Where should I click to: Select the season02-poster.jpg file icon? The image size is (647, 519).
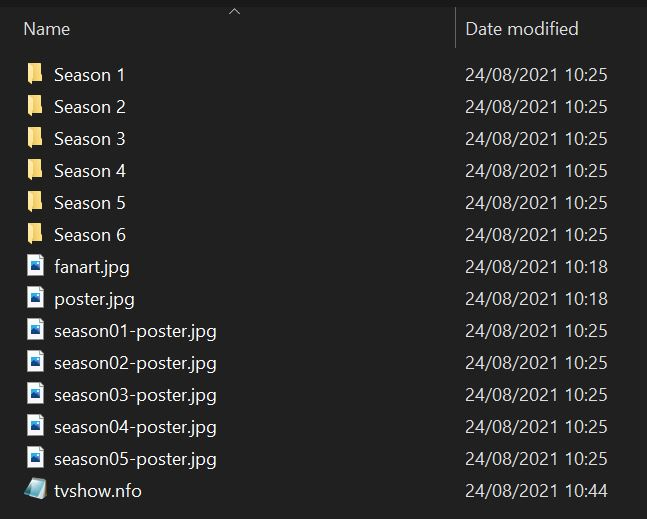click(35, 363)
